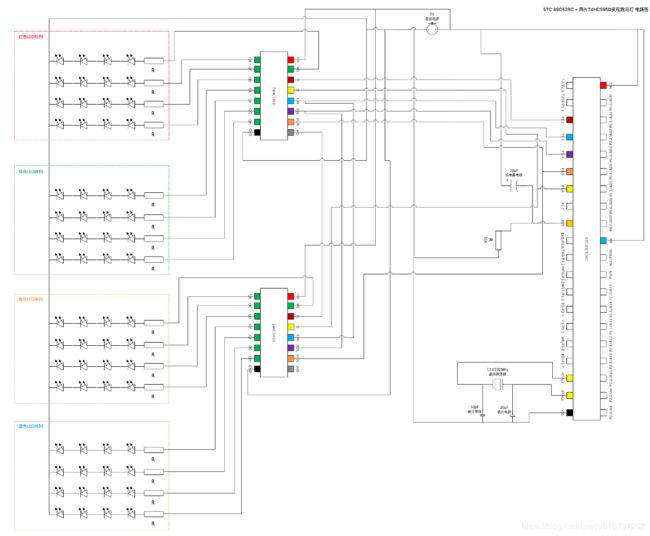This screenshot has width=650, height=536.
Task: Select the purple pin on upper 74HC595
Action: tap(291, 111)
